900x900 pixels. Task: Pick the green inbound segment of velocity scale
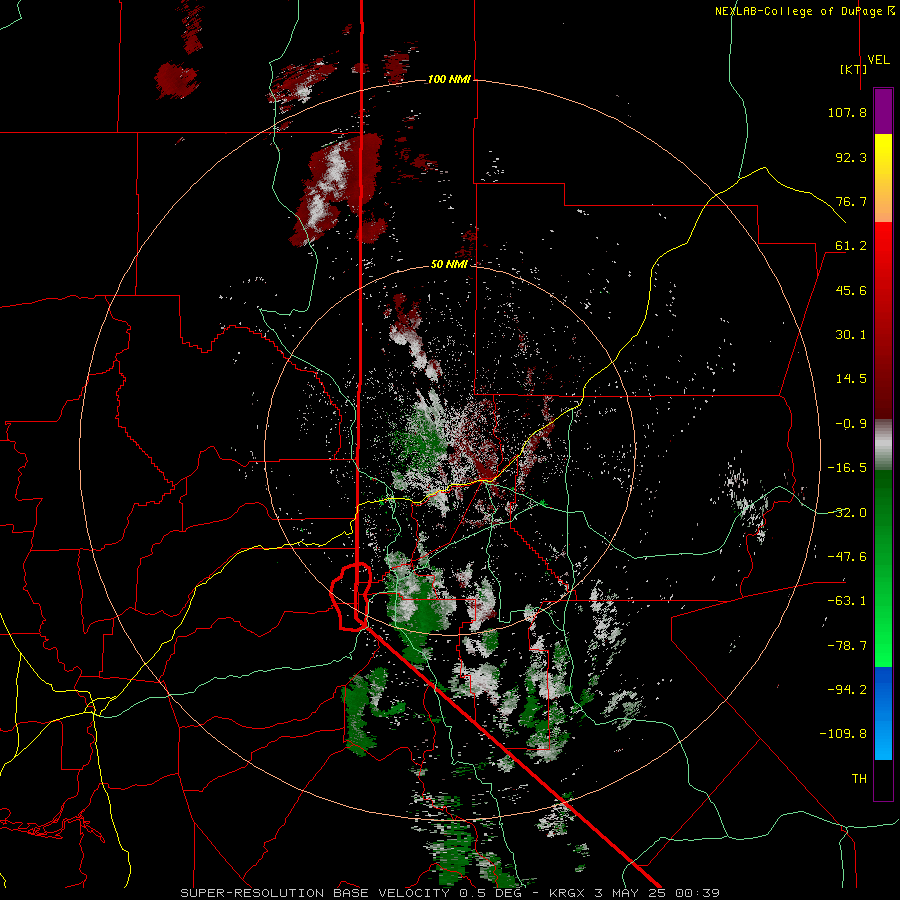(883, 568)
